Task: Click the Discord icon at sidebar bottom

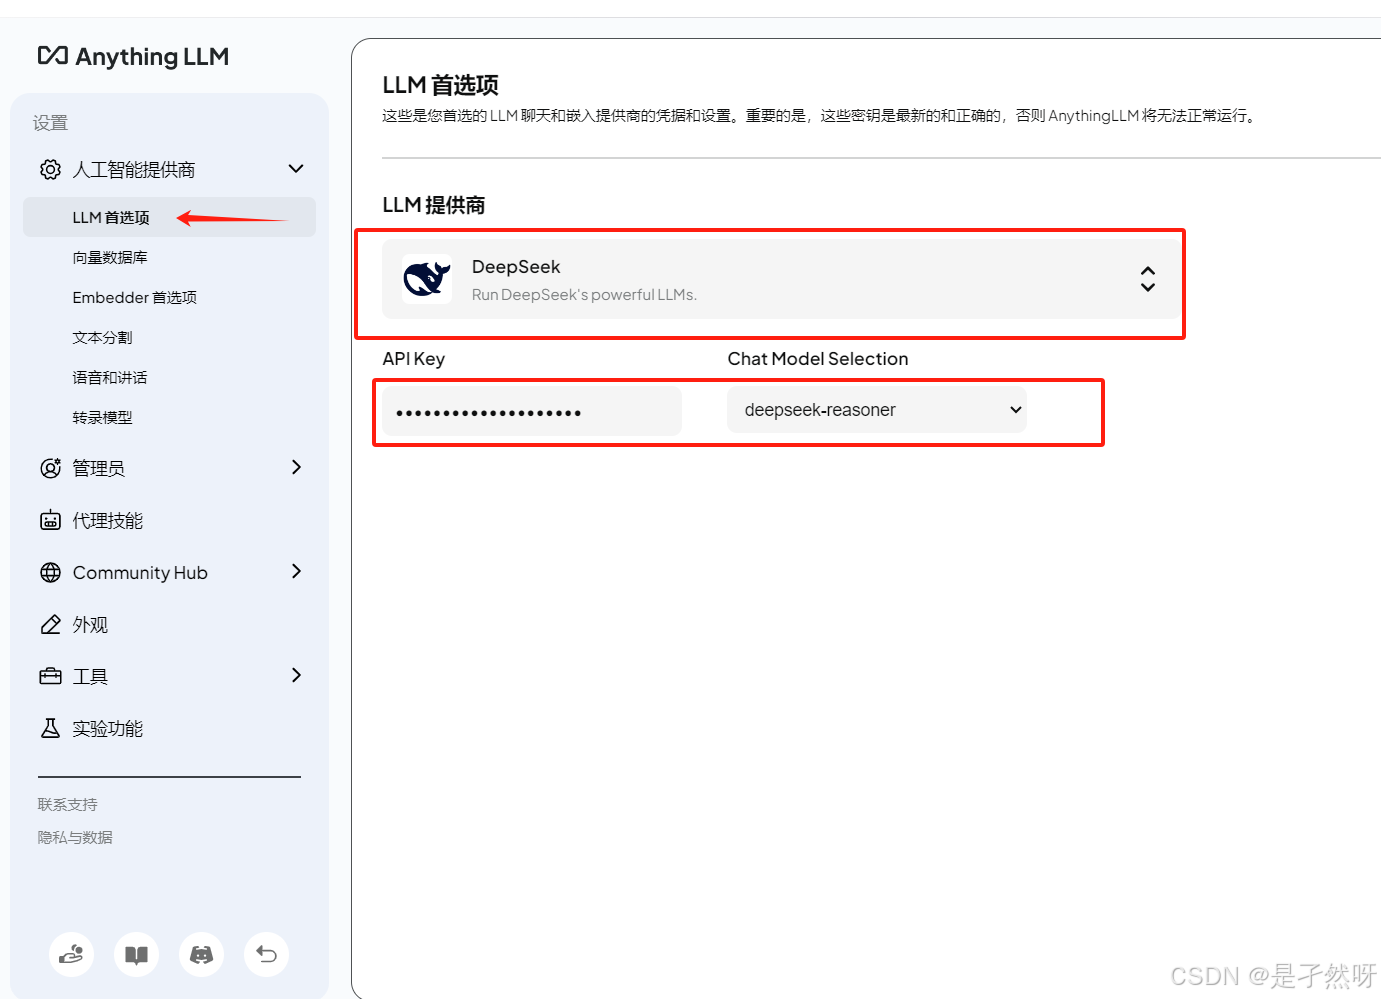Action: 201,954
